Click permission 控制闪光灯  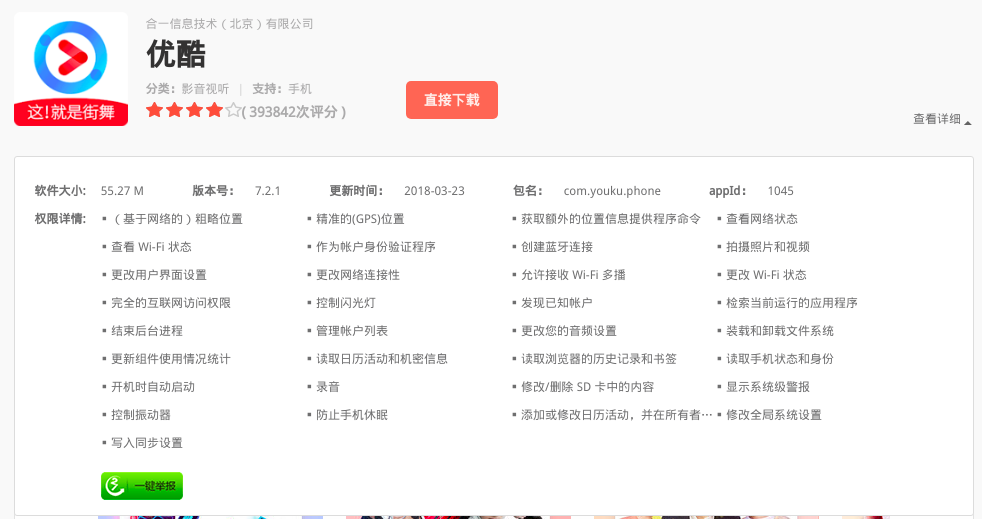[346, 303]
